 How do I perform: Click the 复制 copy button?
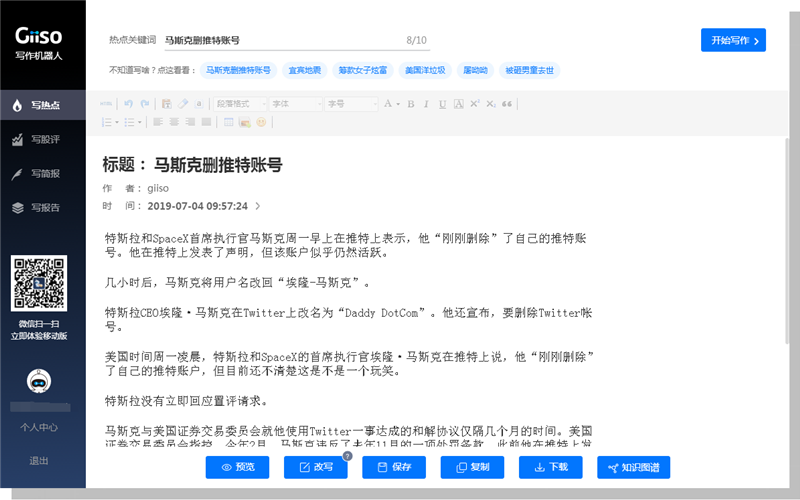coord(472,467)
